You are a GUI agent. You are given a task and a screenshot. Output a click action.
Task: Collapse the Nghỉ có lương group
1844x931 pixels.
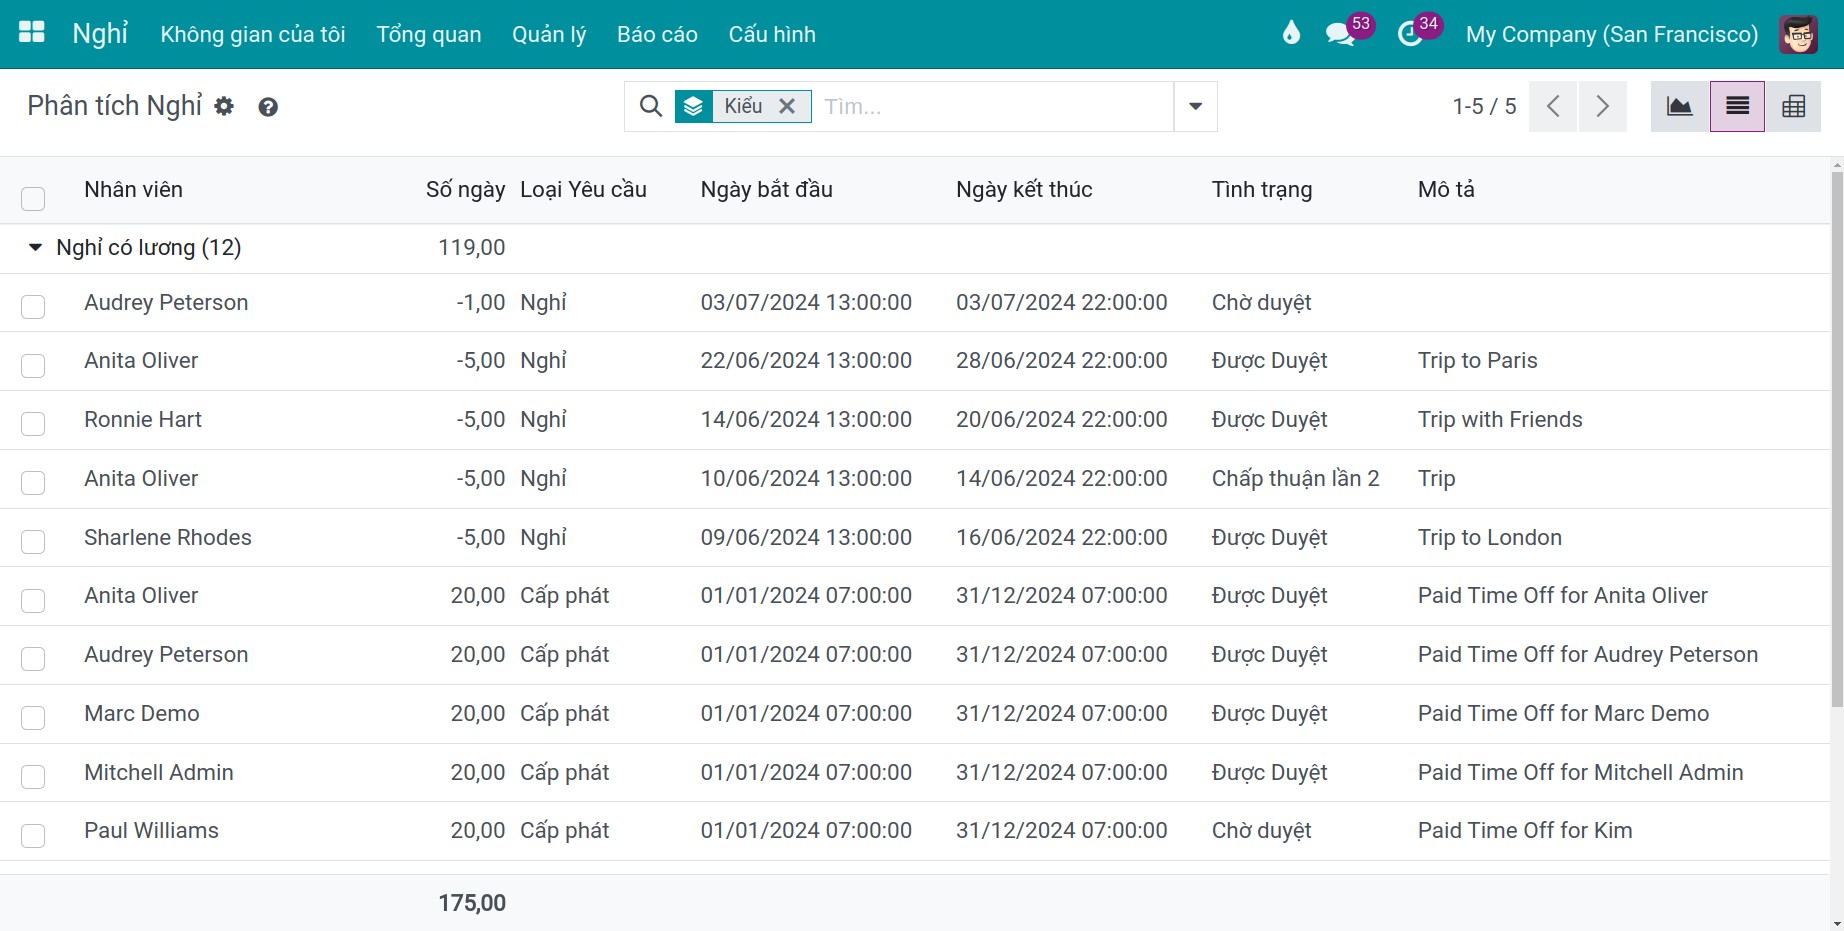click(x=35, y=247)
